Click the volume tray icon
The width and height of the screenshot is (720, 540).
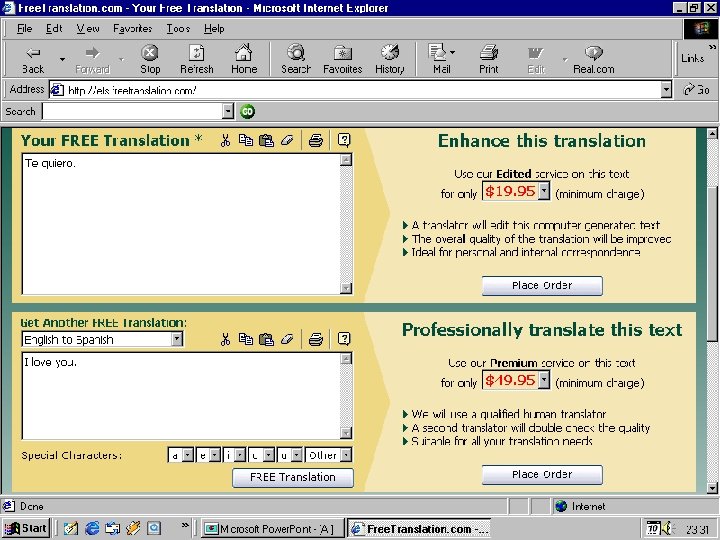click(666, 529)
